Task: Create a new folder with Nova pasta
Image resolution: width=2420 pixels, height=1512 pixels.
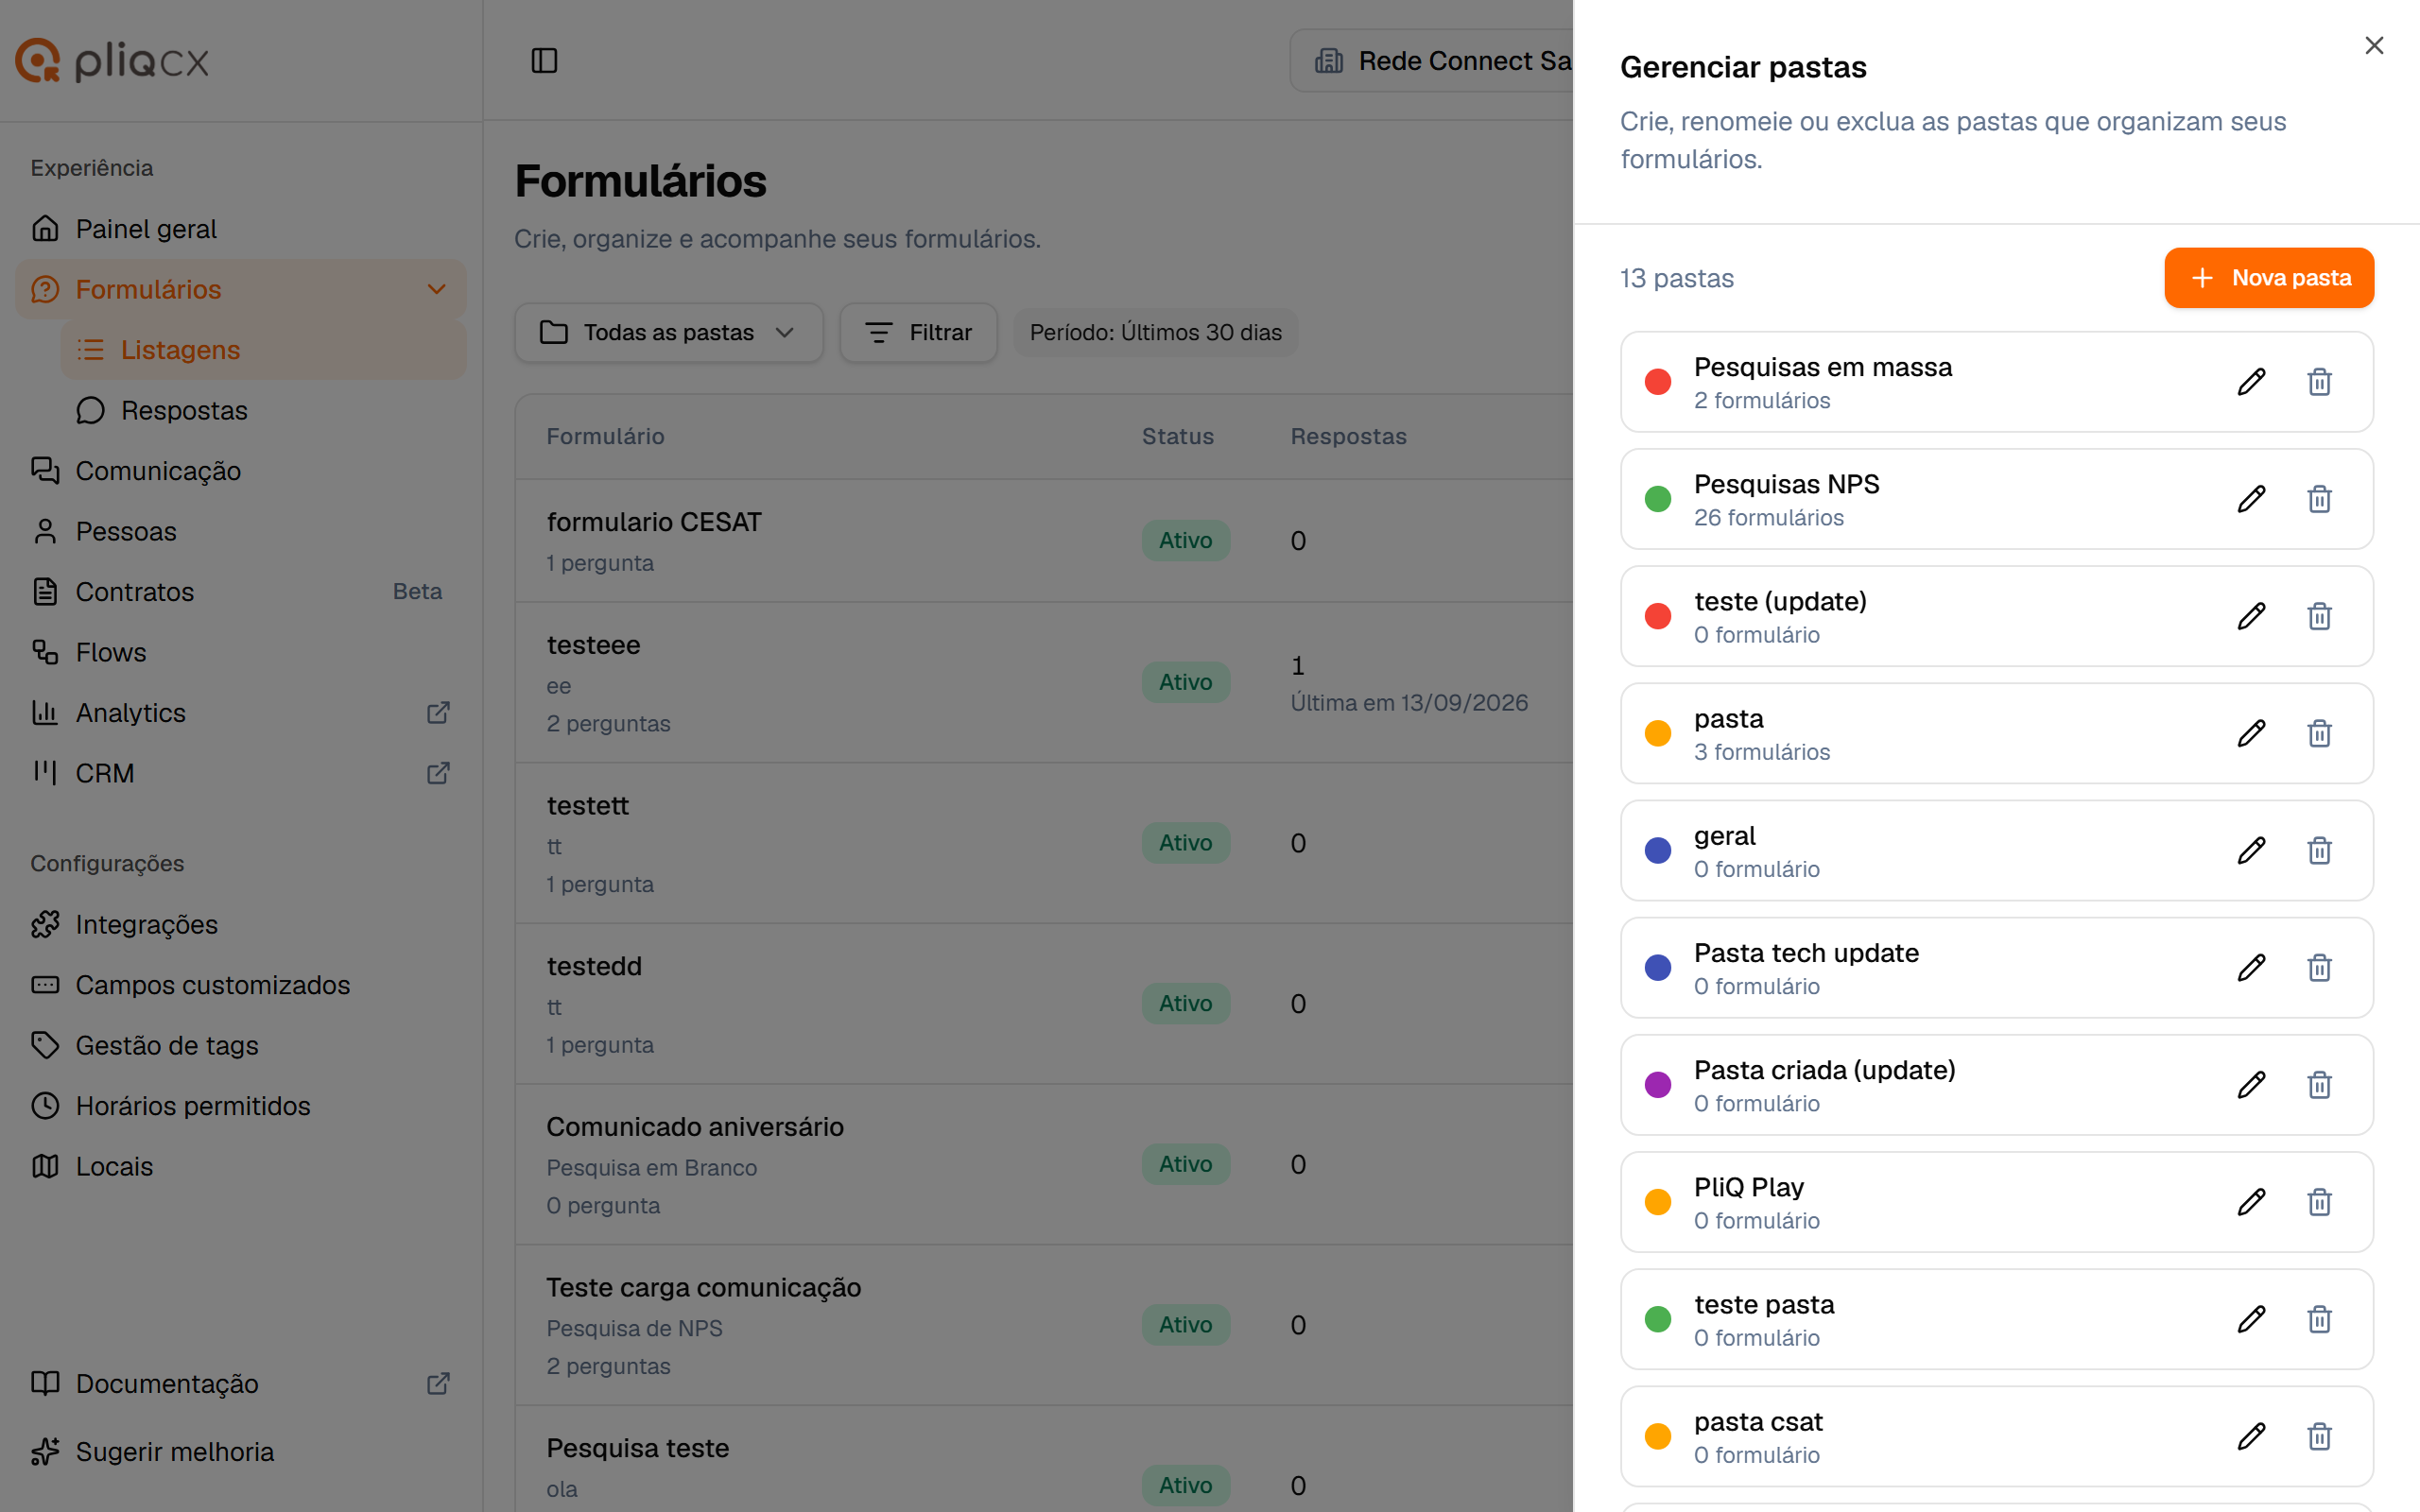Action: 2269,278
